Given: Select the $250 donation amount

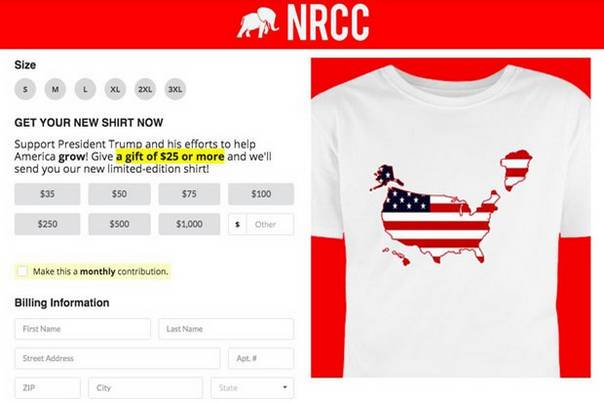Looking at the screenshot, I should click(x=47, y=224).
